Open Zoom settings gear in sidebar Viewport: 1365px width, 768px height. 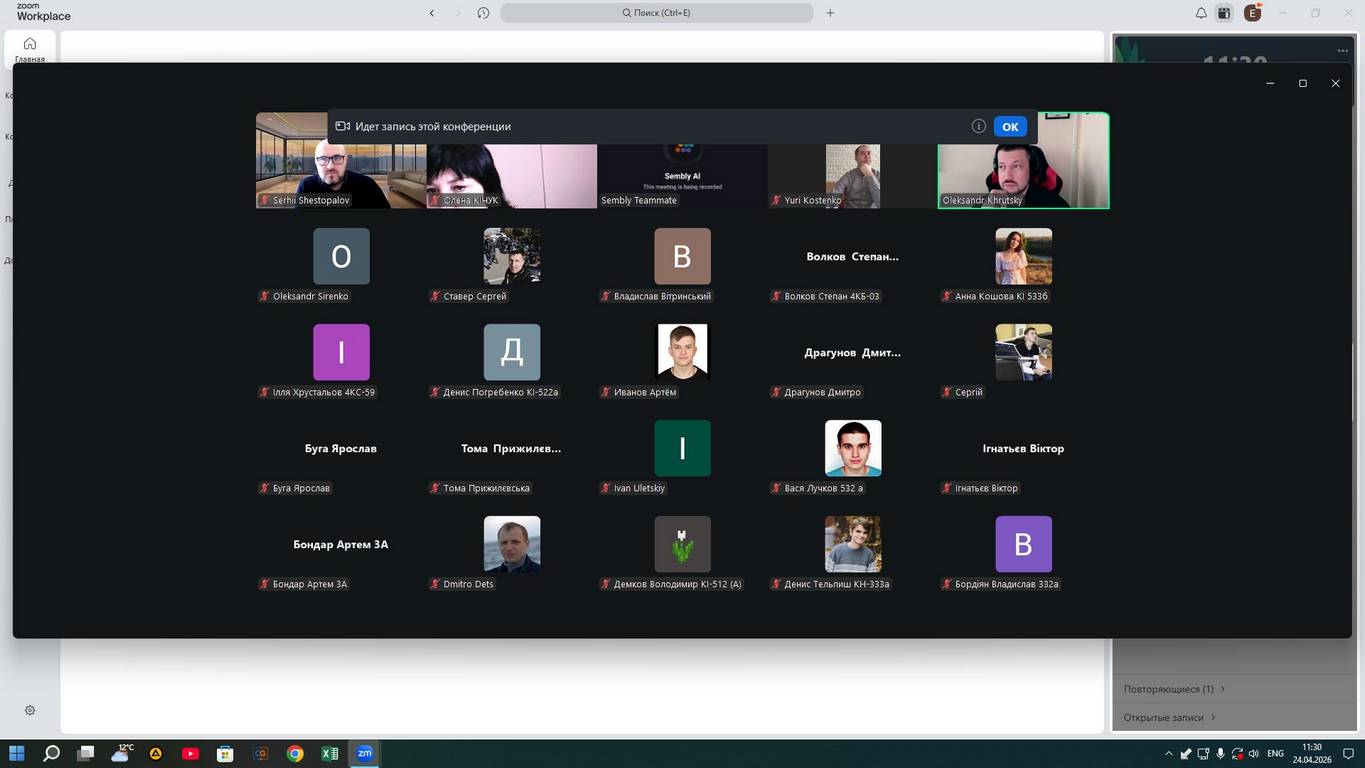click(x=30, y=710)
